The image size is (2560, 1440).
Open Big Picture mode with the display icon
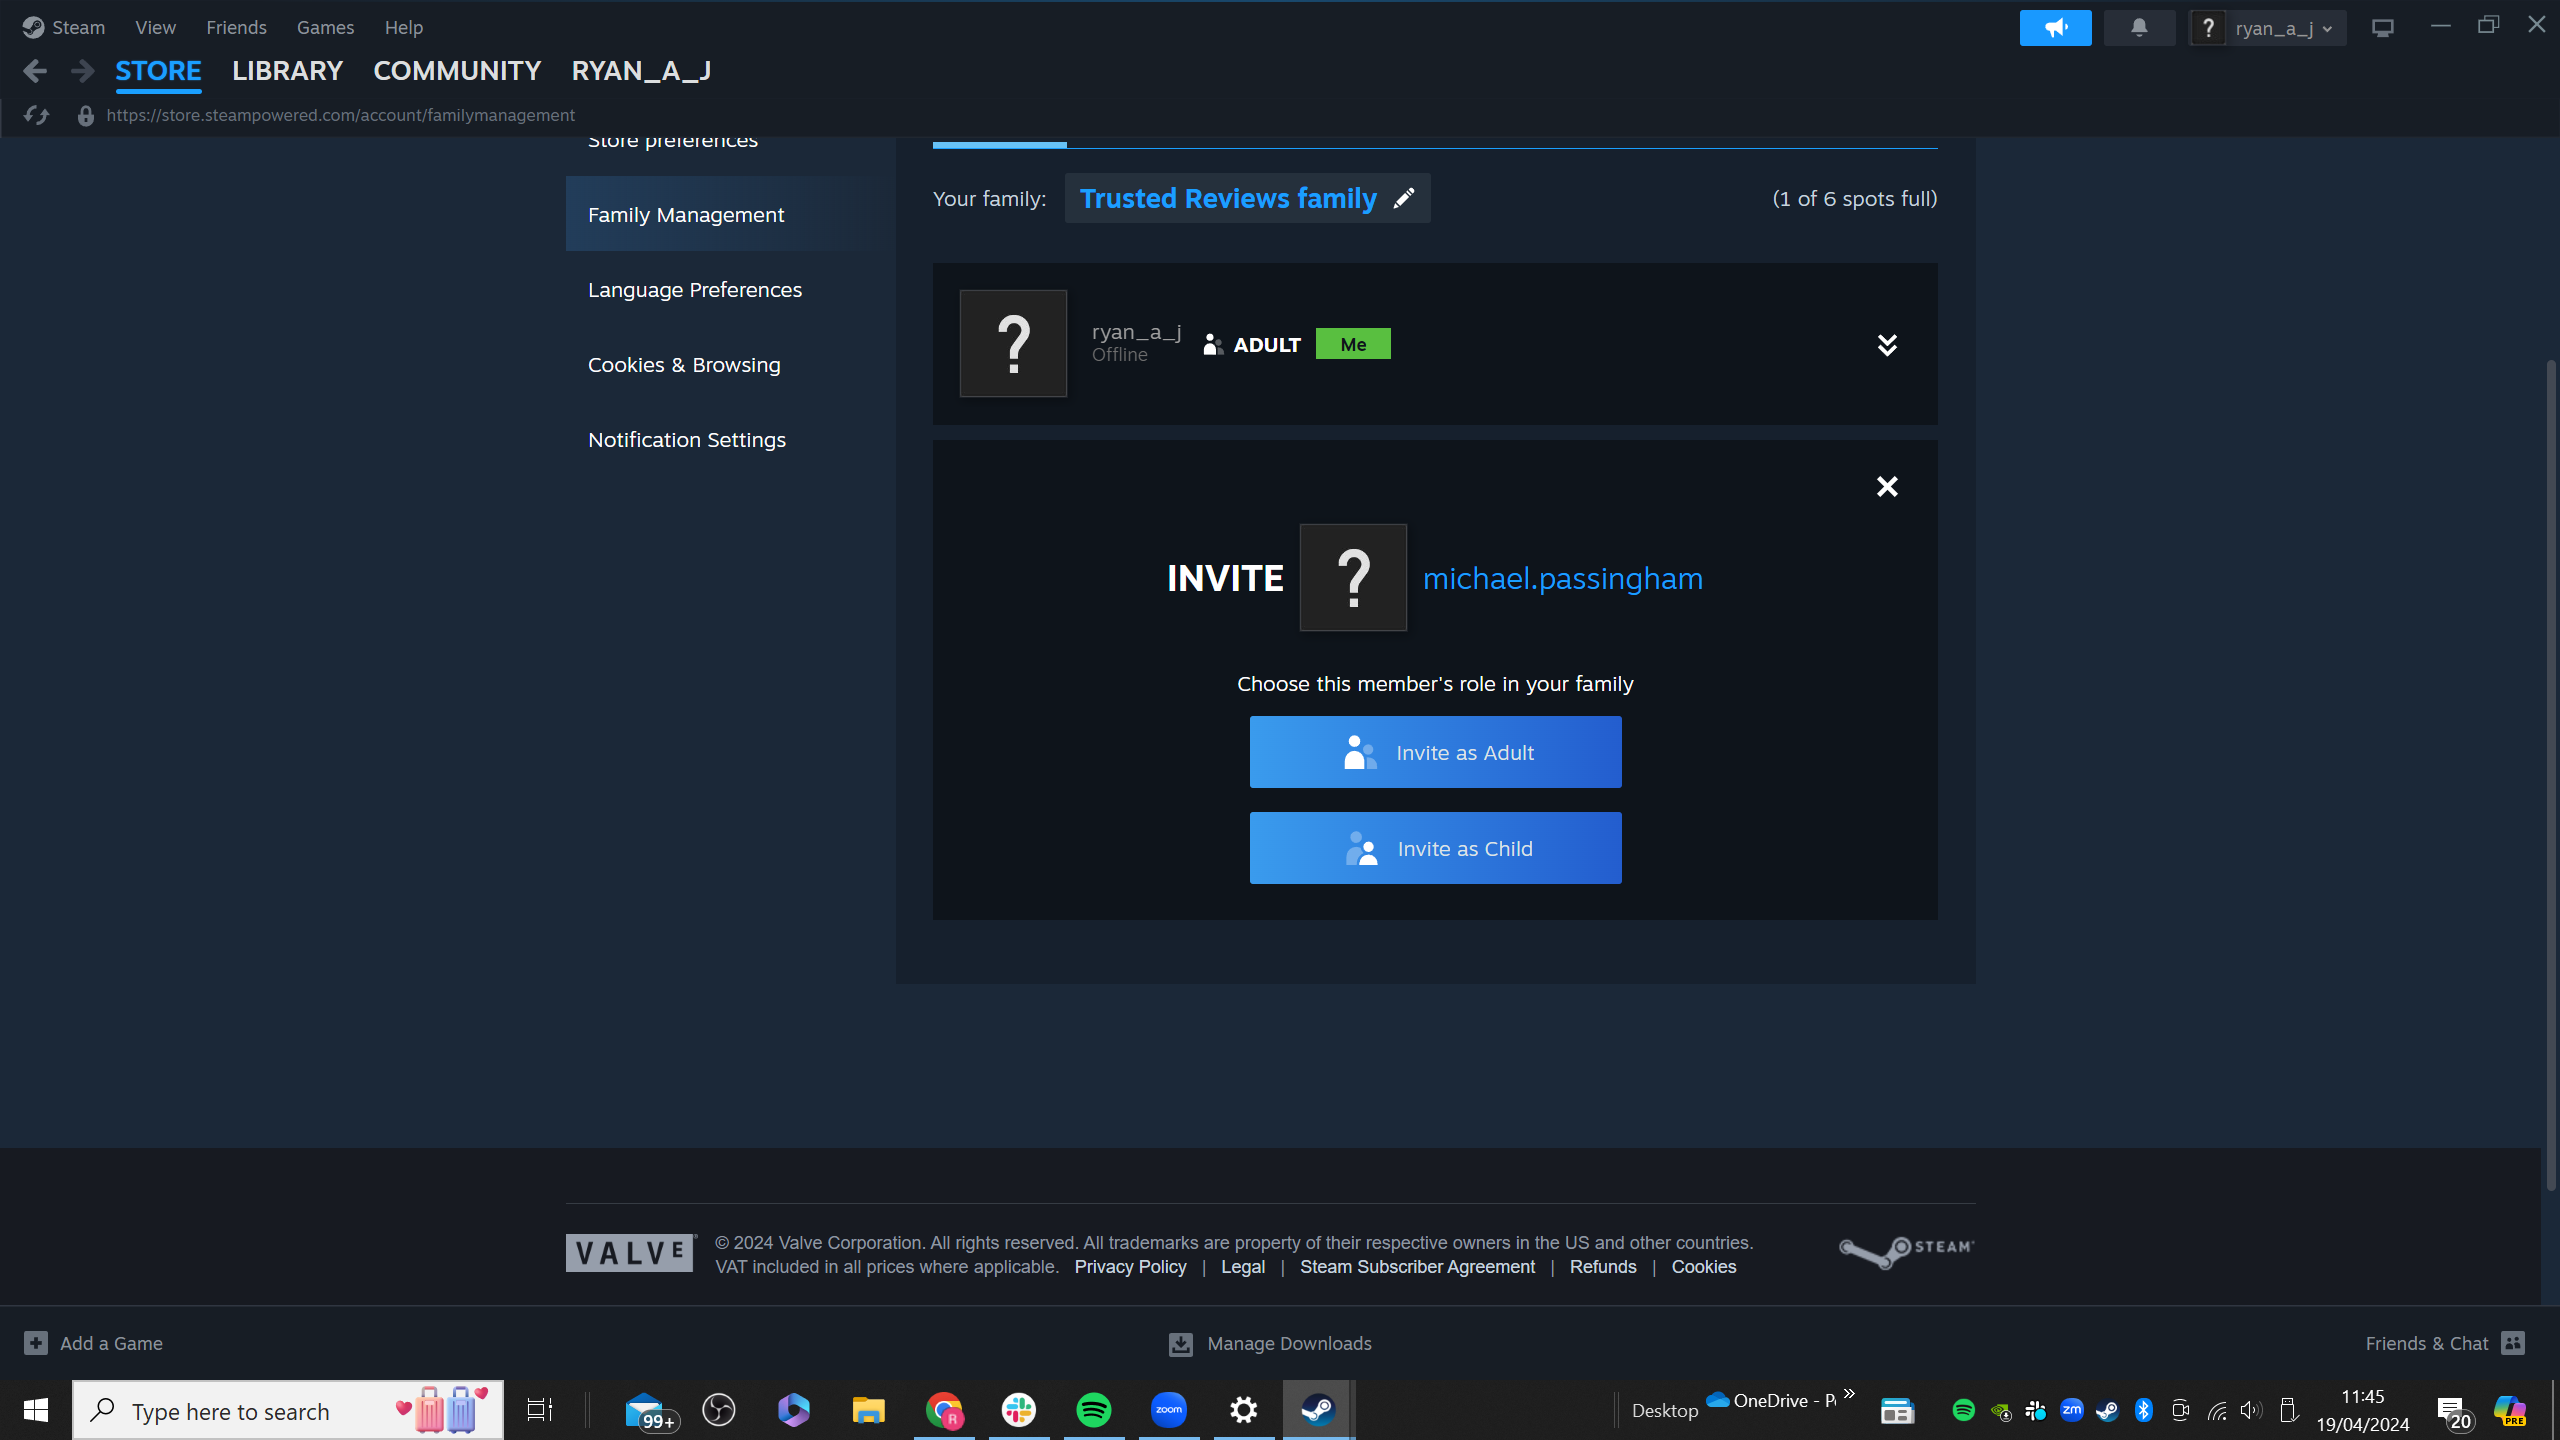pos(2383,27)
